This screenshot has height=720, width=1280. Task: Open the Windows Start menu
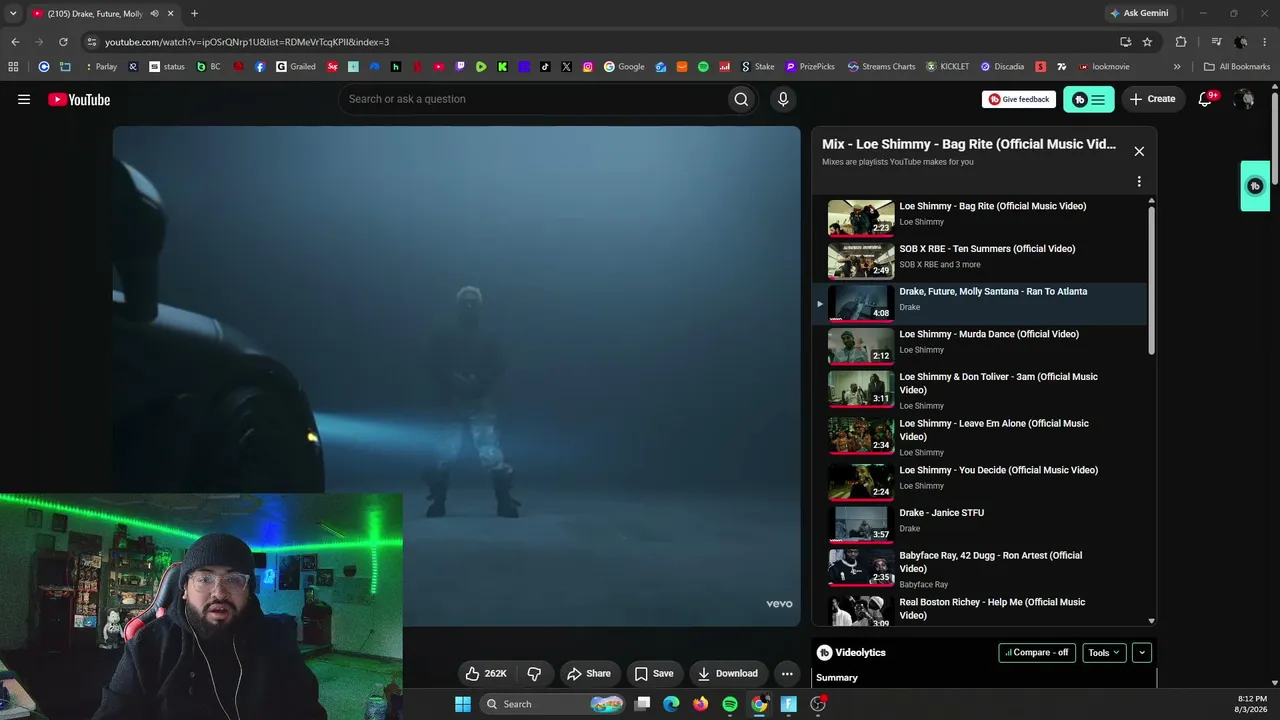(463, 704)
